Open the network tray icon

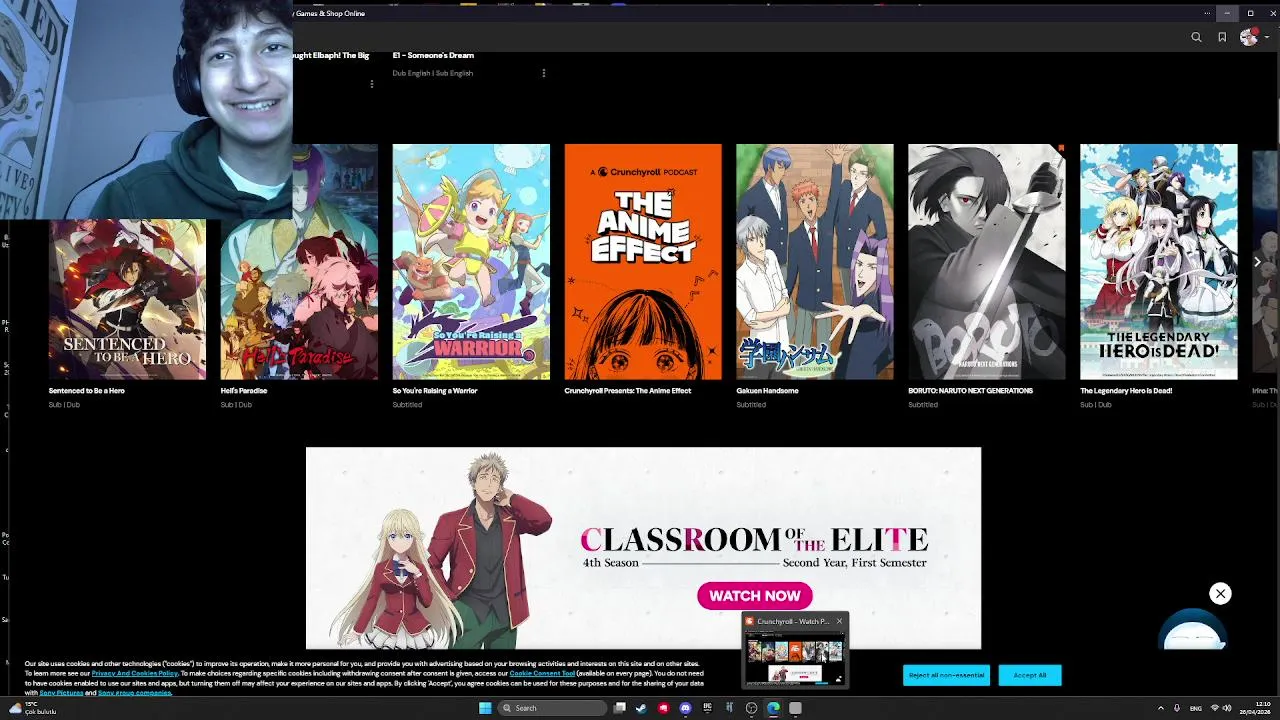1215,708
